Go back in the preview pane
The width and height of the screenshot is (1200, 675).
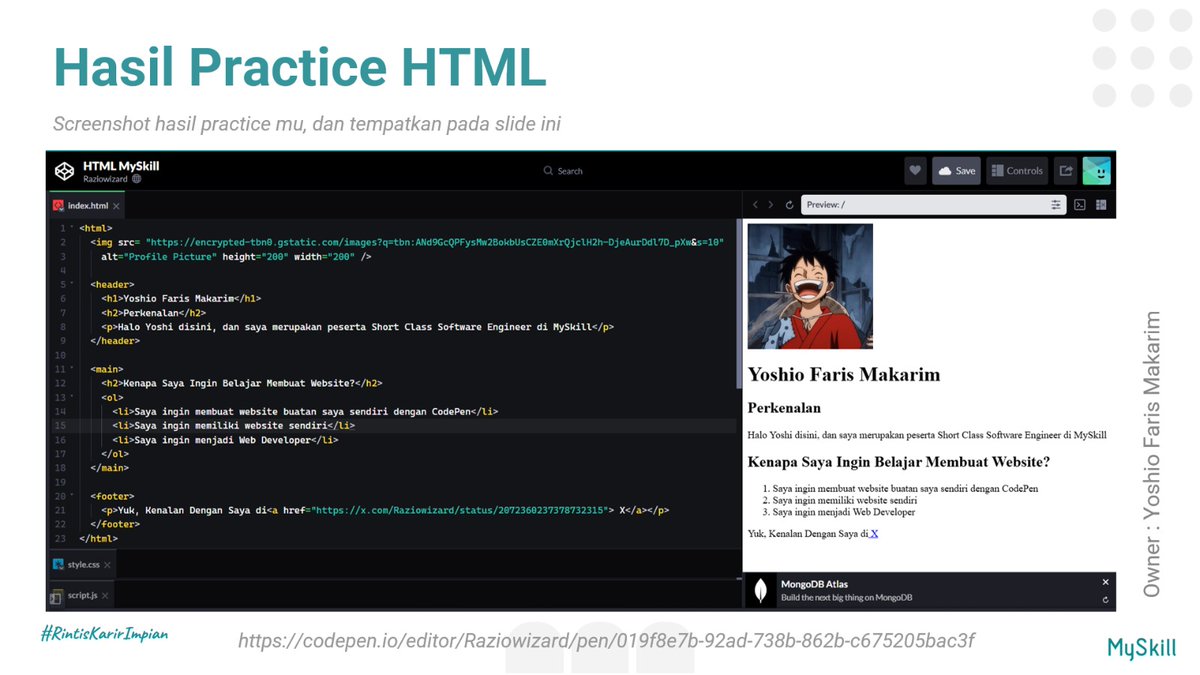click(x=756, y=205)
